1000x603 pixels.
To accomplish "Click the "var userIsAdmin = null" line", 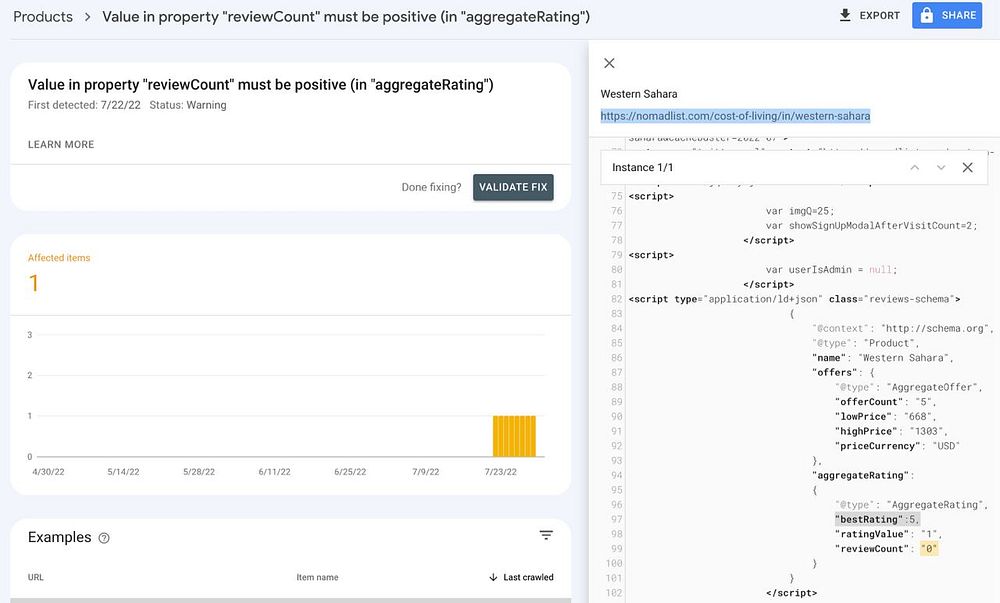I will tap(832, 270).
